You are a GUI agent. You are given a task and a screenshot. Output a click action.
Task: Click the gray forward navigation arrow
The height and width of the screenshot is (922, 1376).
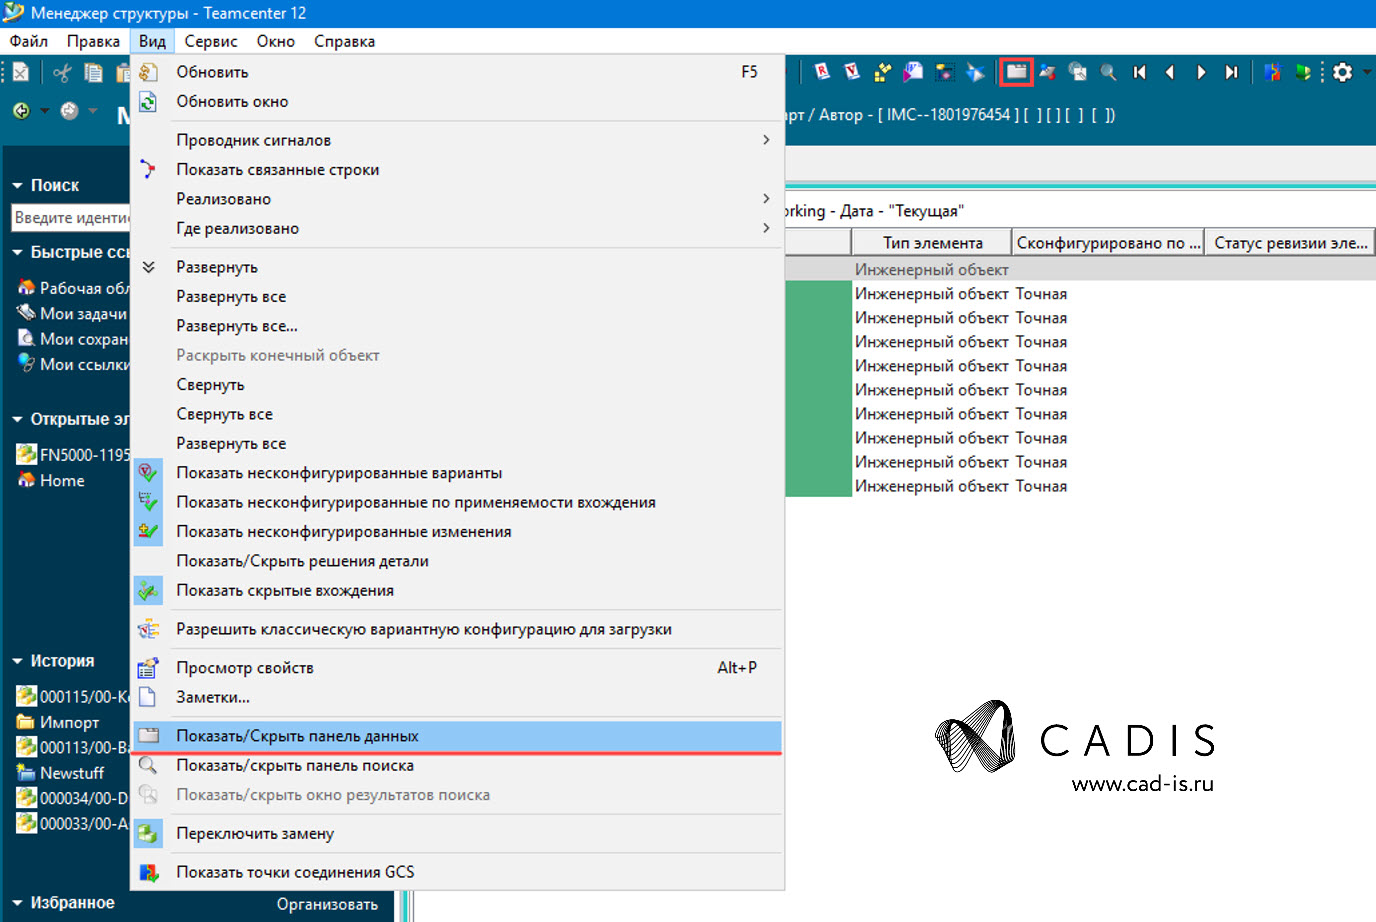tap(69, 111)
